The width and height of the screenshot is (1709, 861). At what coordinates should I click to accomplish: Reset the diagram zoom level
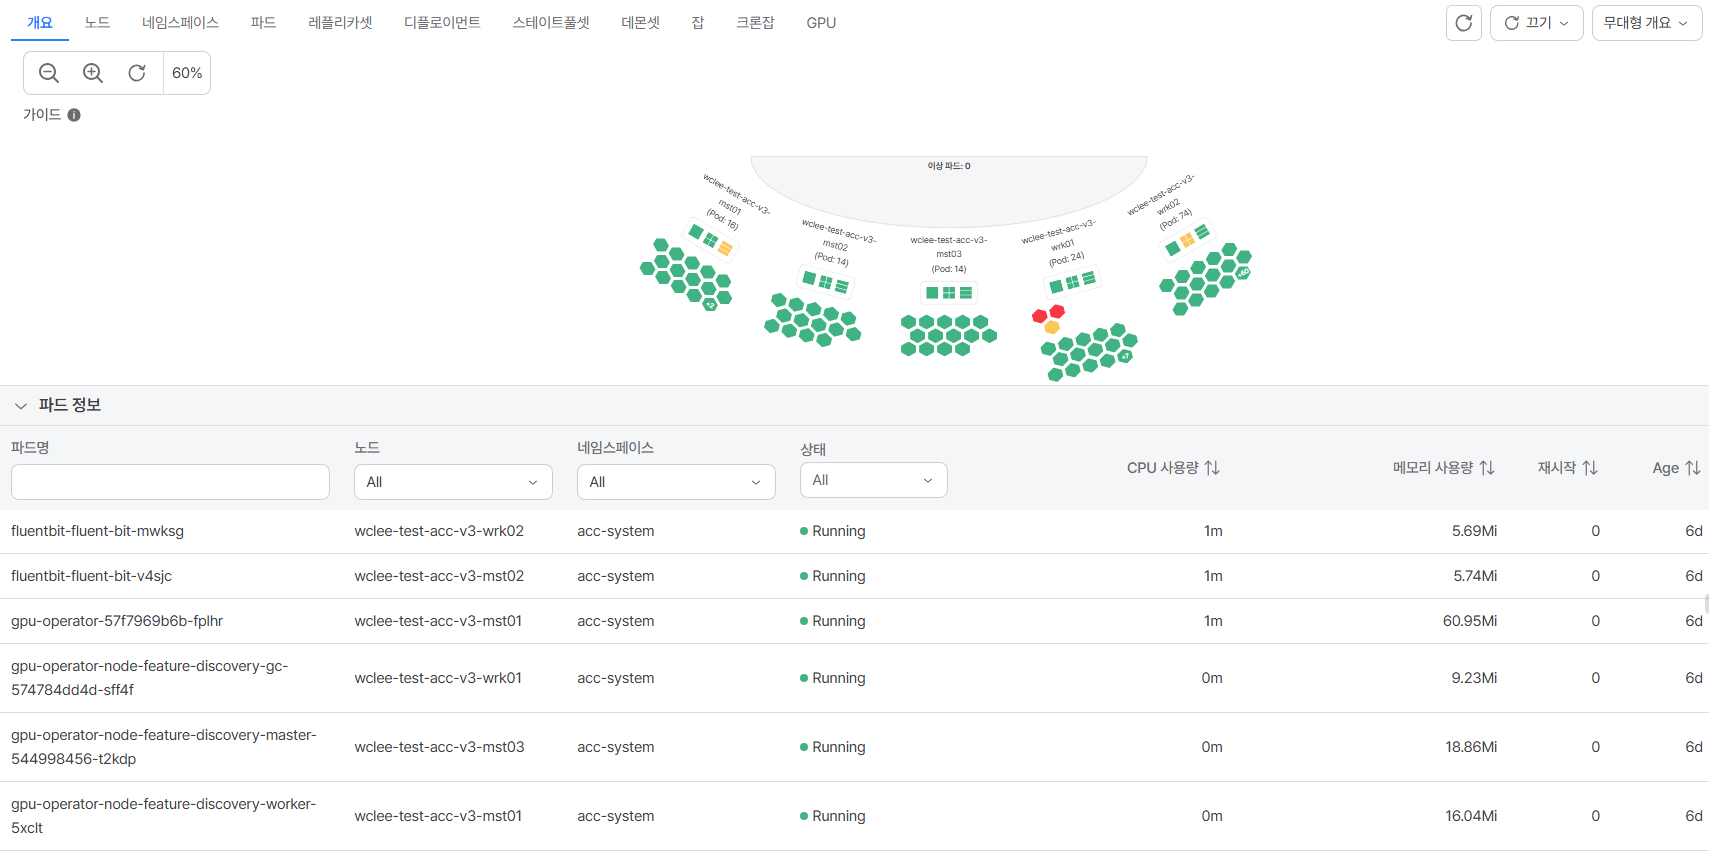coord(137,73)
